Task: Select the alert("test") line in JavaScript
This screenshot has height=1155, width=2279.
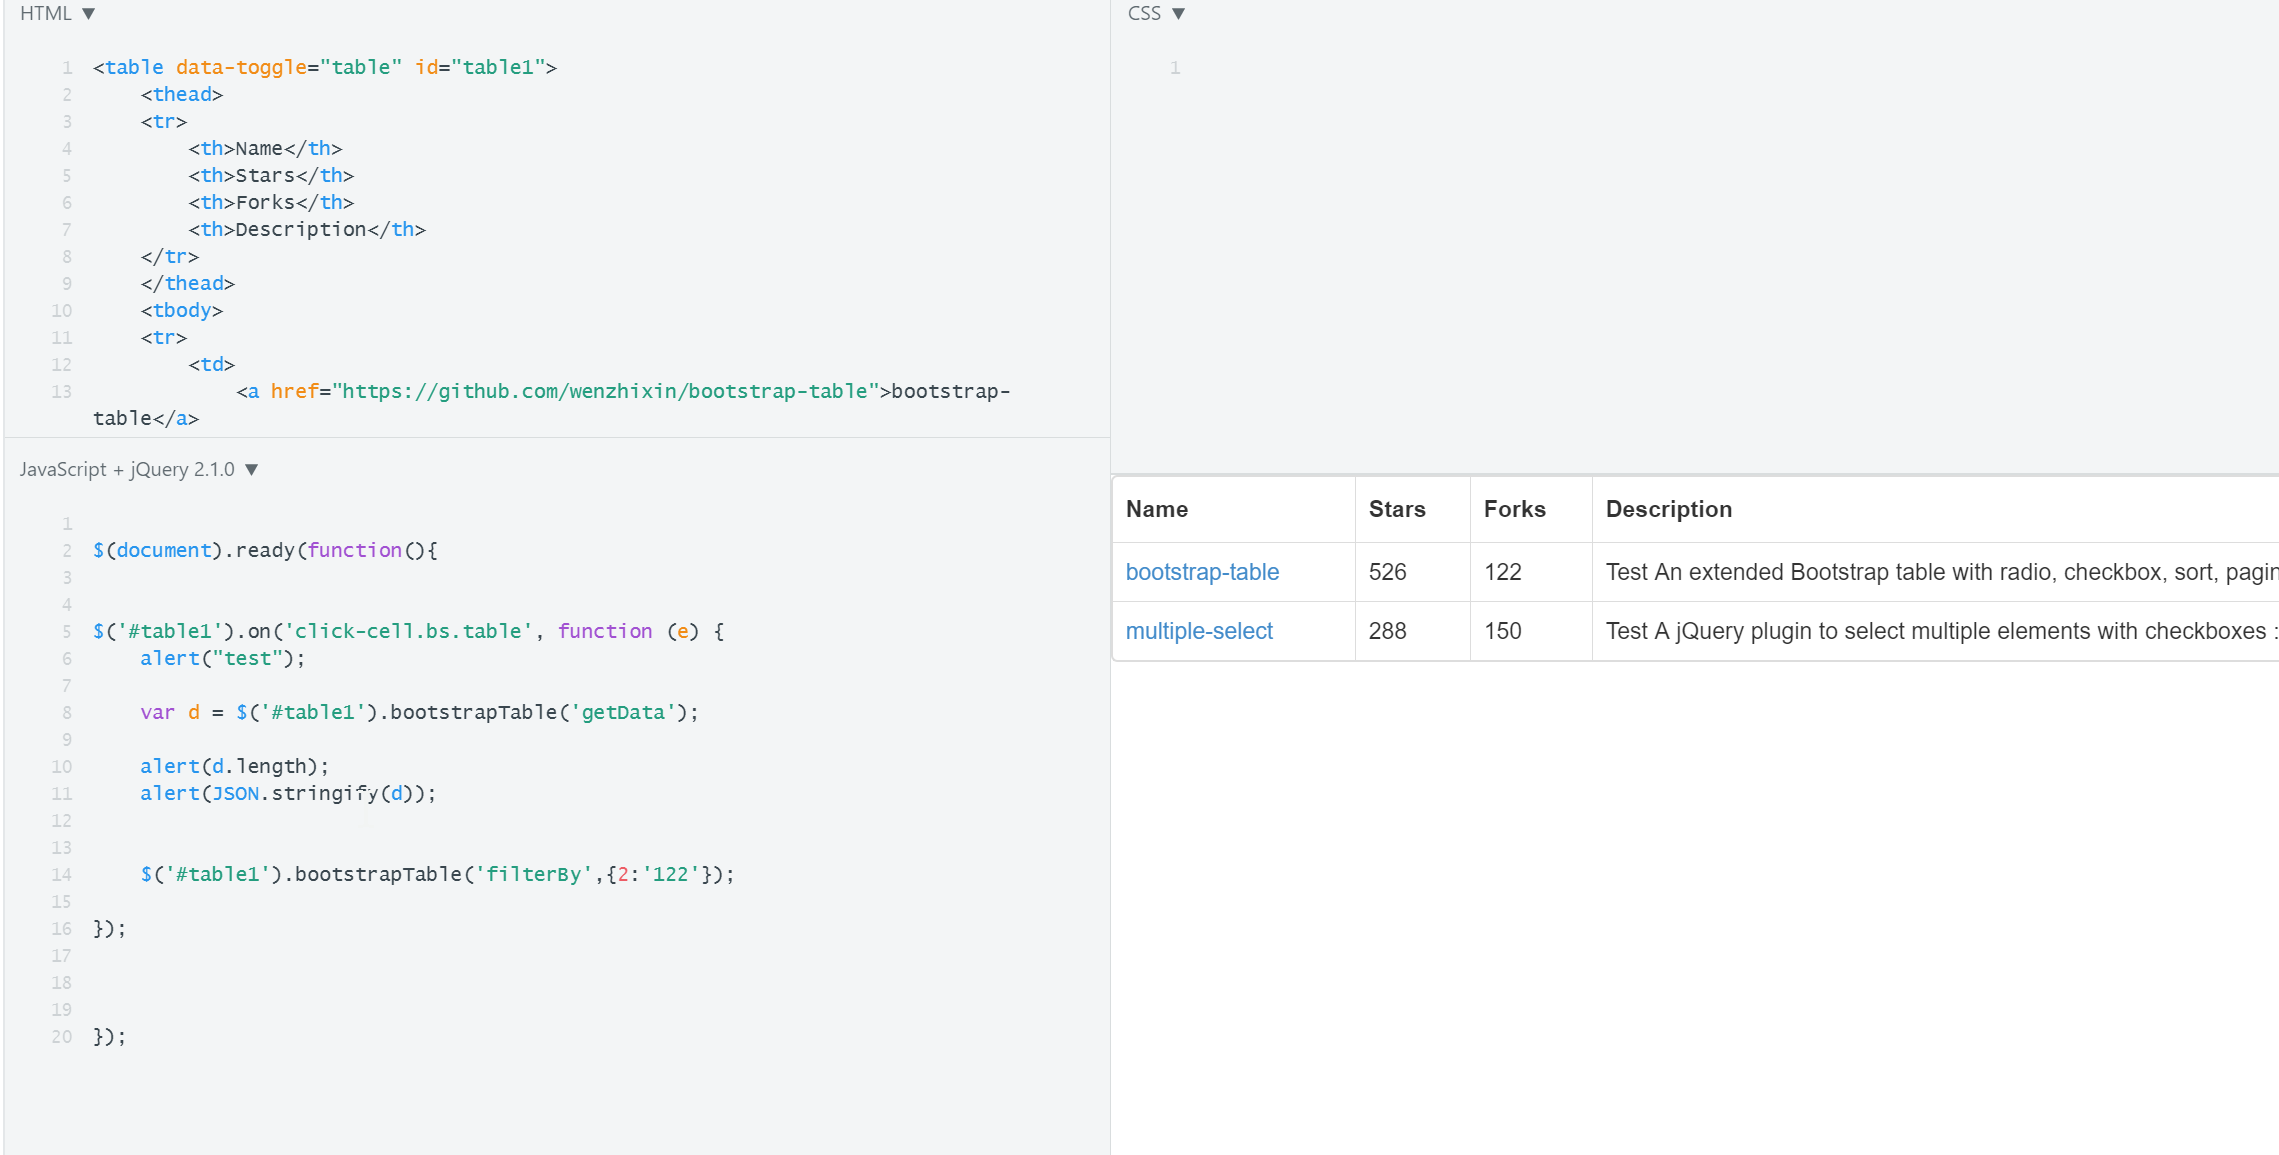Action: click(x=221, y=658)
